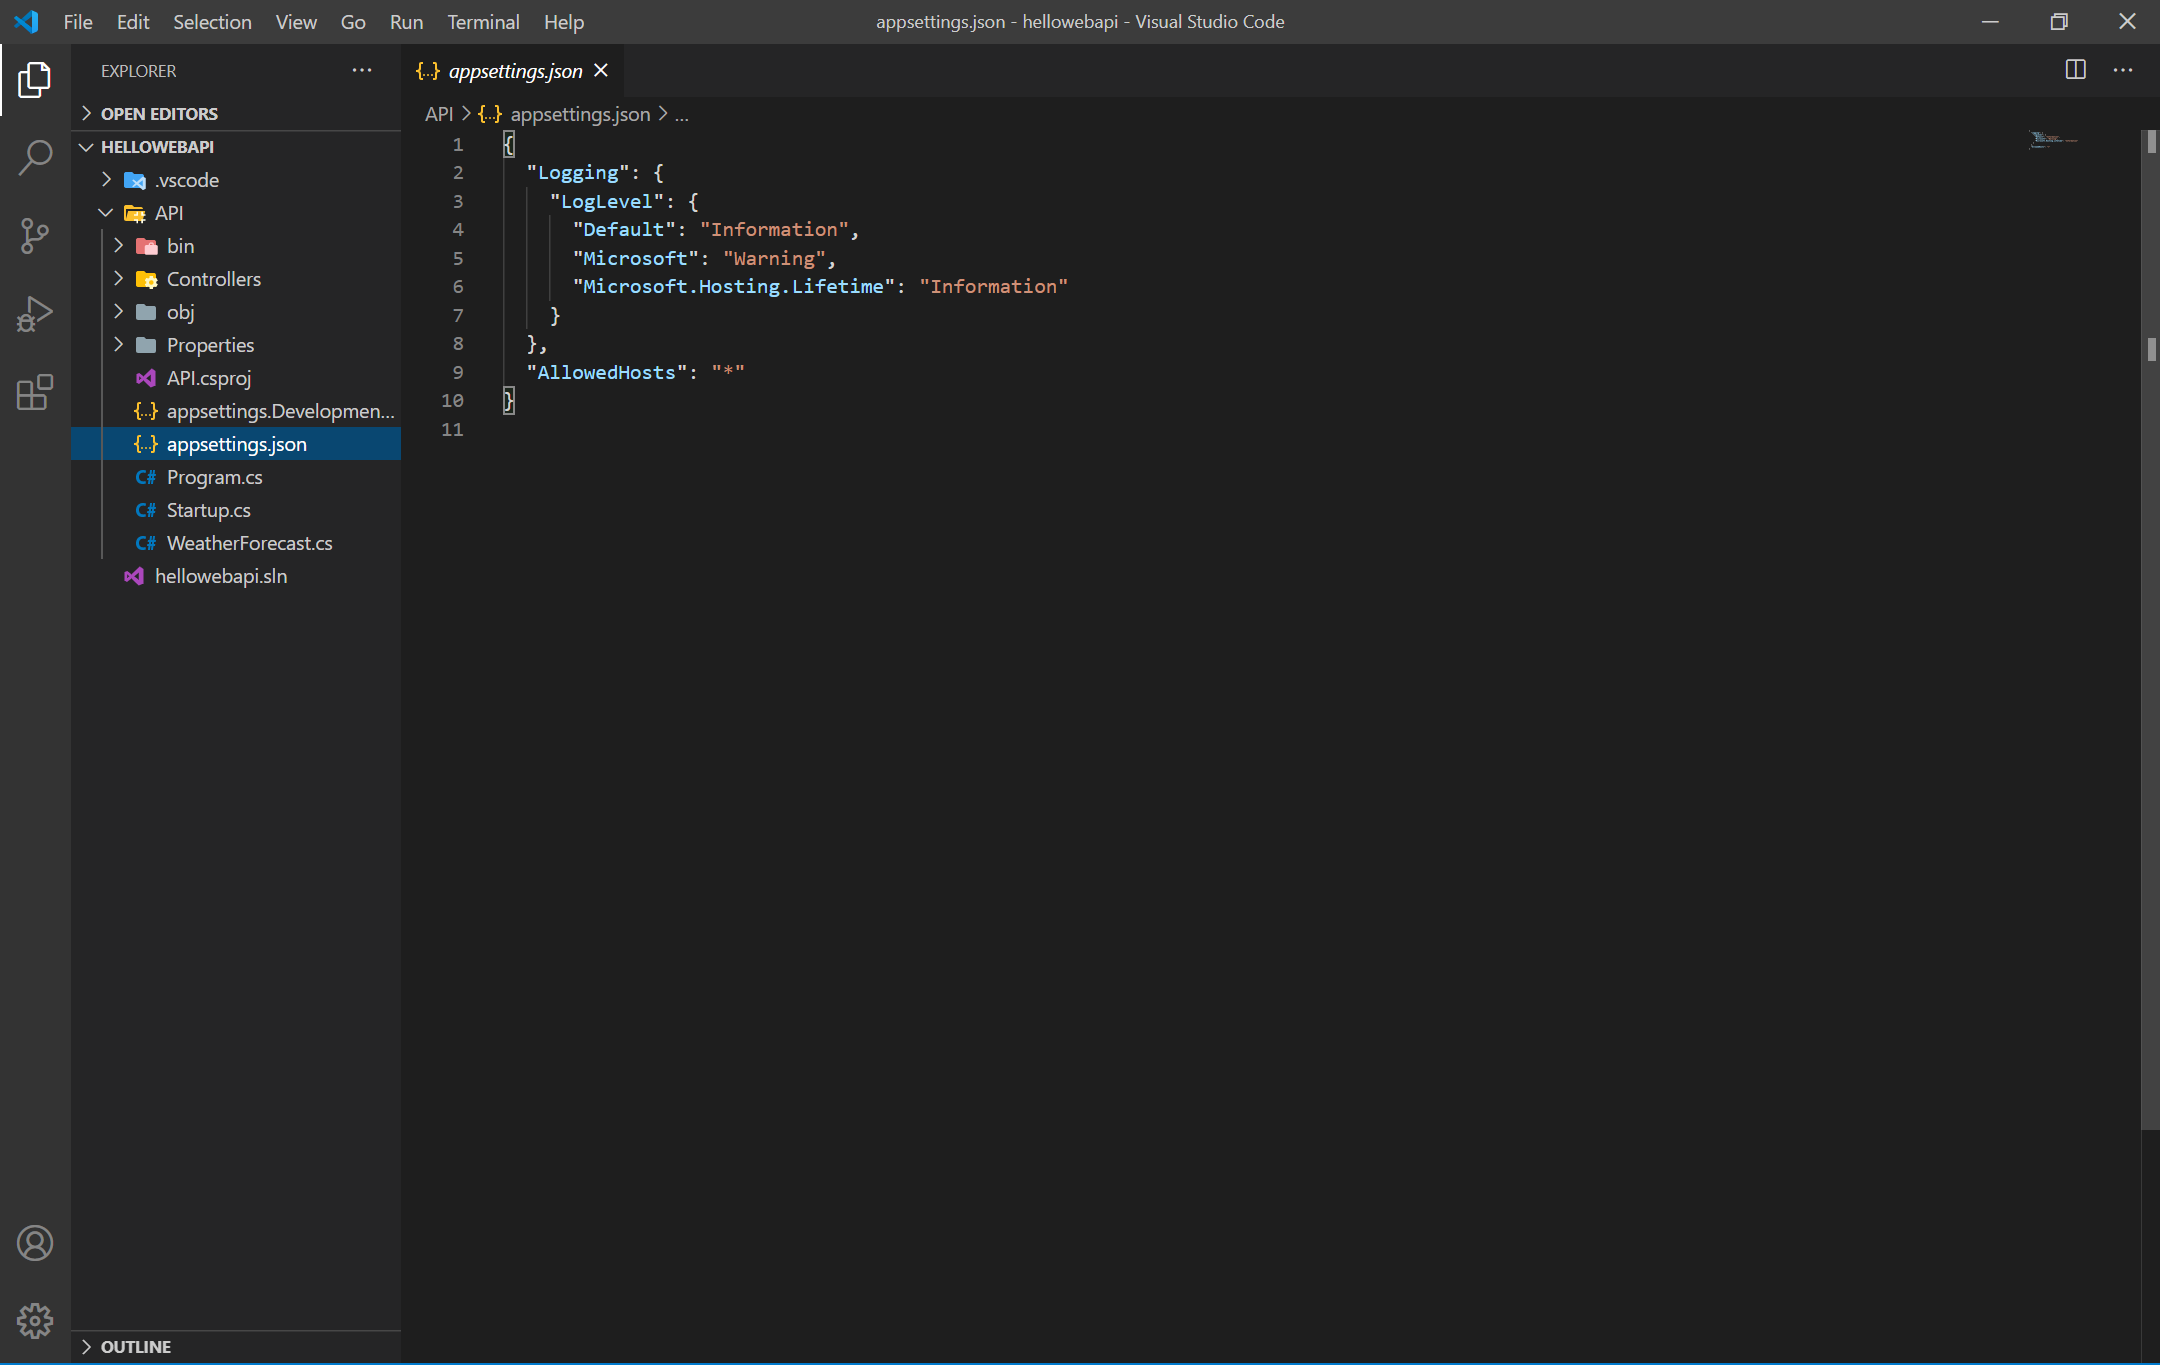Open the Extensions view
The width and height of the screenshot is (2160, 1365).
35,392
